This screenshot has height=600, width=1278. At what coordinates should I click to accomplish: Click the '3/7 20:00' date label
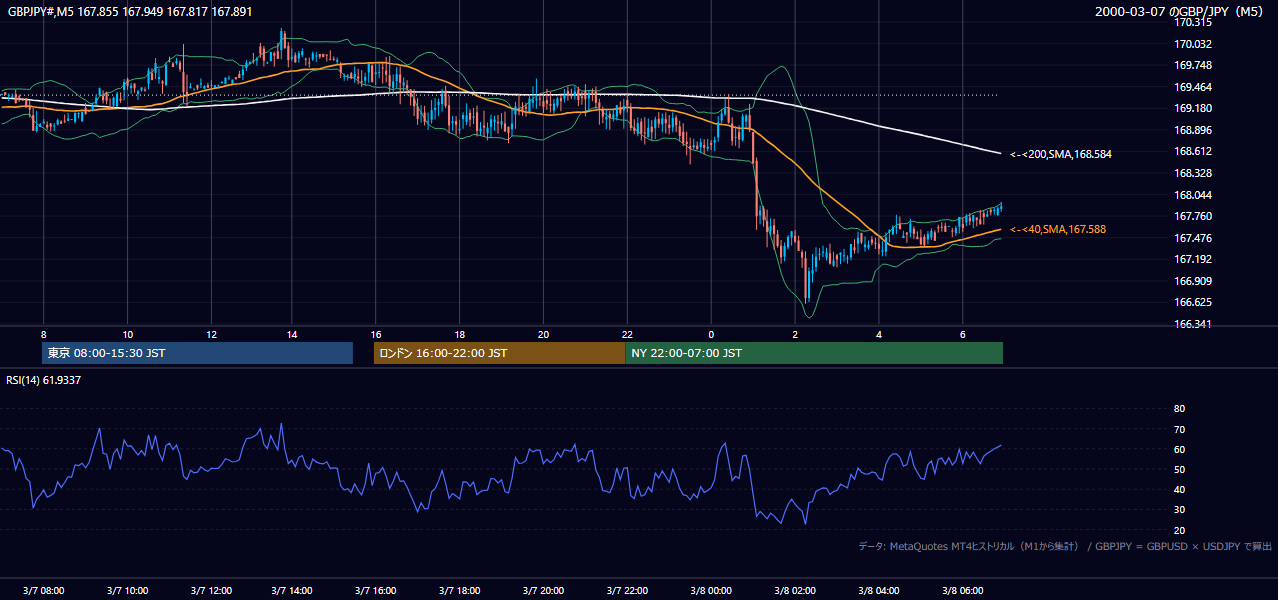pyautogui.click(x=544, y=591)
